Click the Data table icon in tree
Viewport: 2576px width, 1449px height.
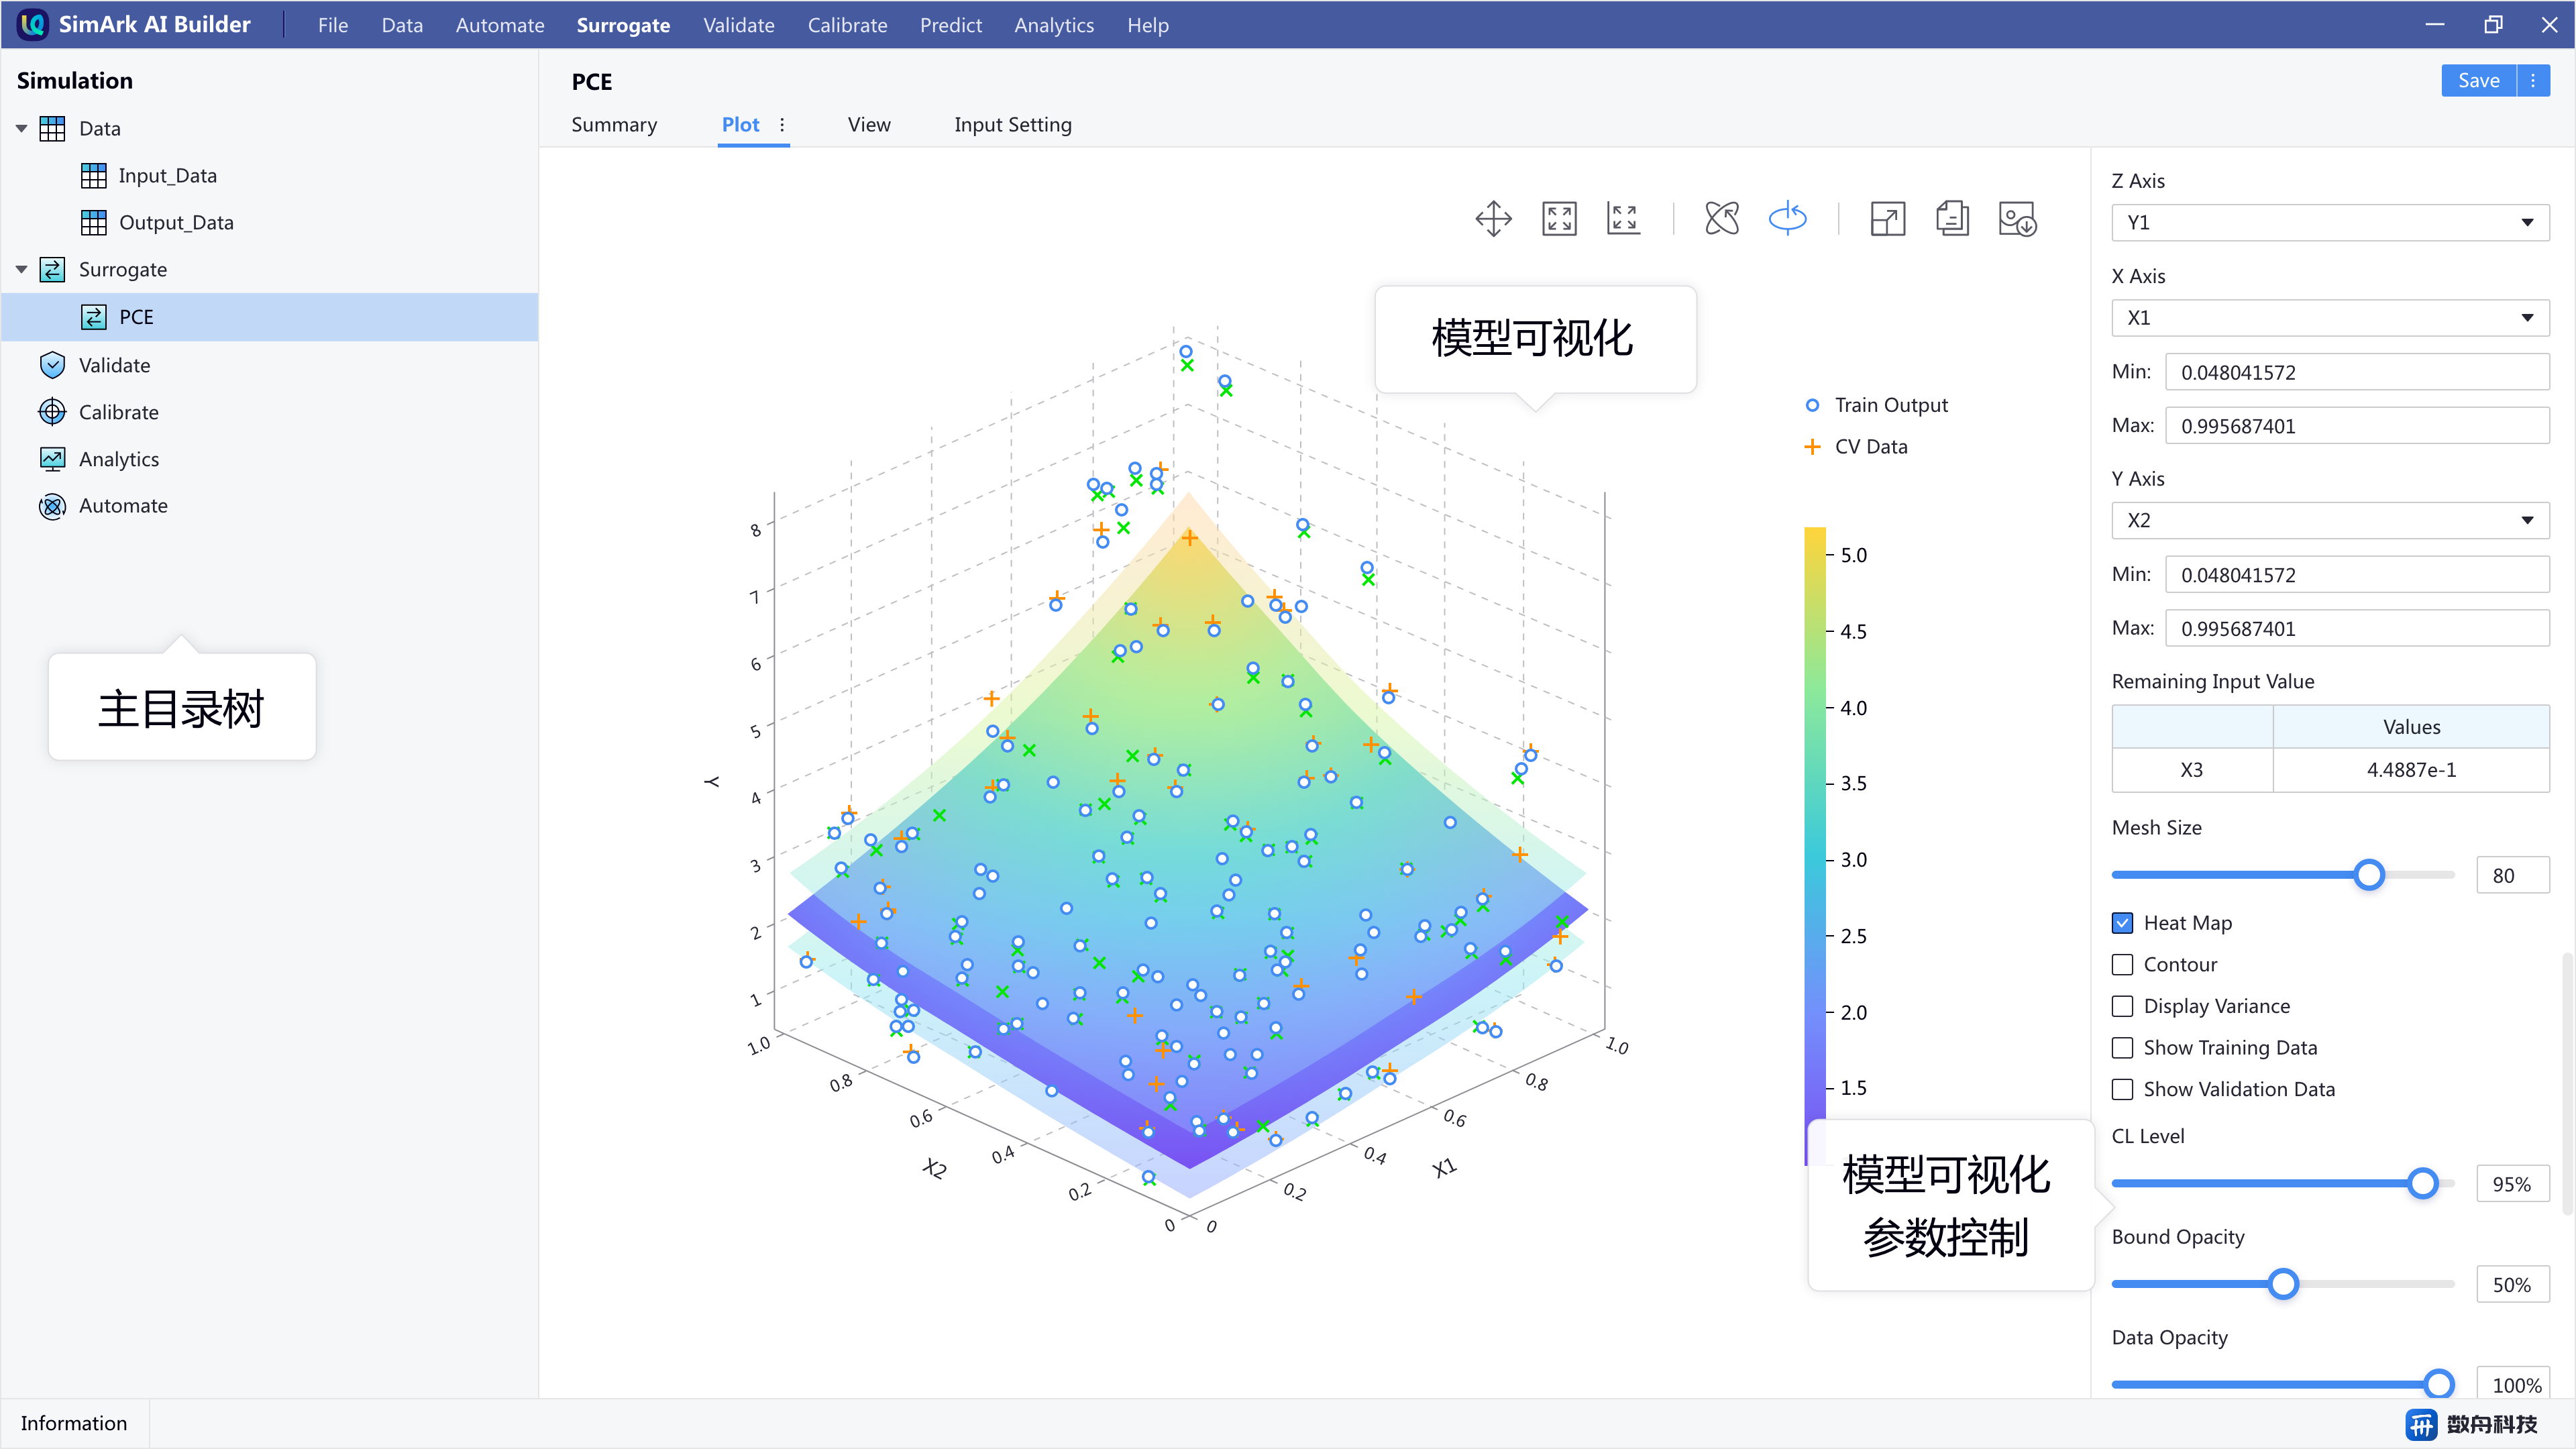coord(52,128)
